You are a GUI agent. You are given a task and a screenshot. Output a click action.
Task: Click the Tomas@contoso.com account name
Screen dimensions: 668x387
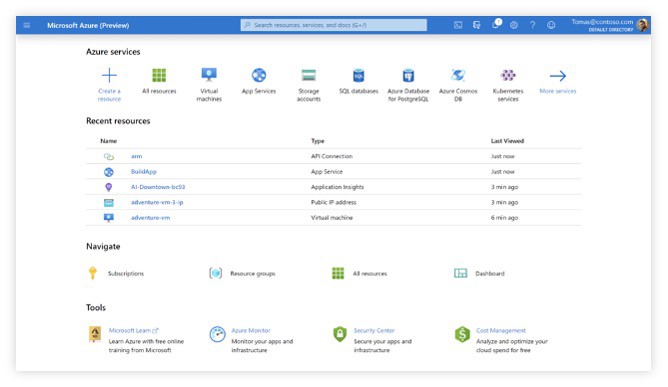coord(602,22)
